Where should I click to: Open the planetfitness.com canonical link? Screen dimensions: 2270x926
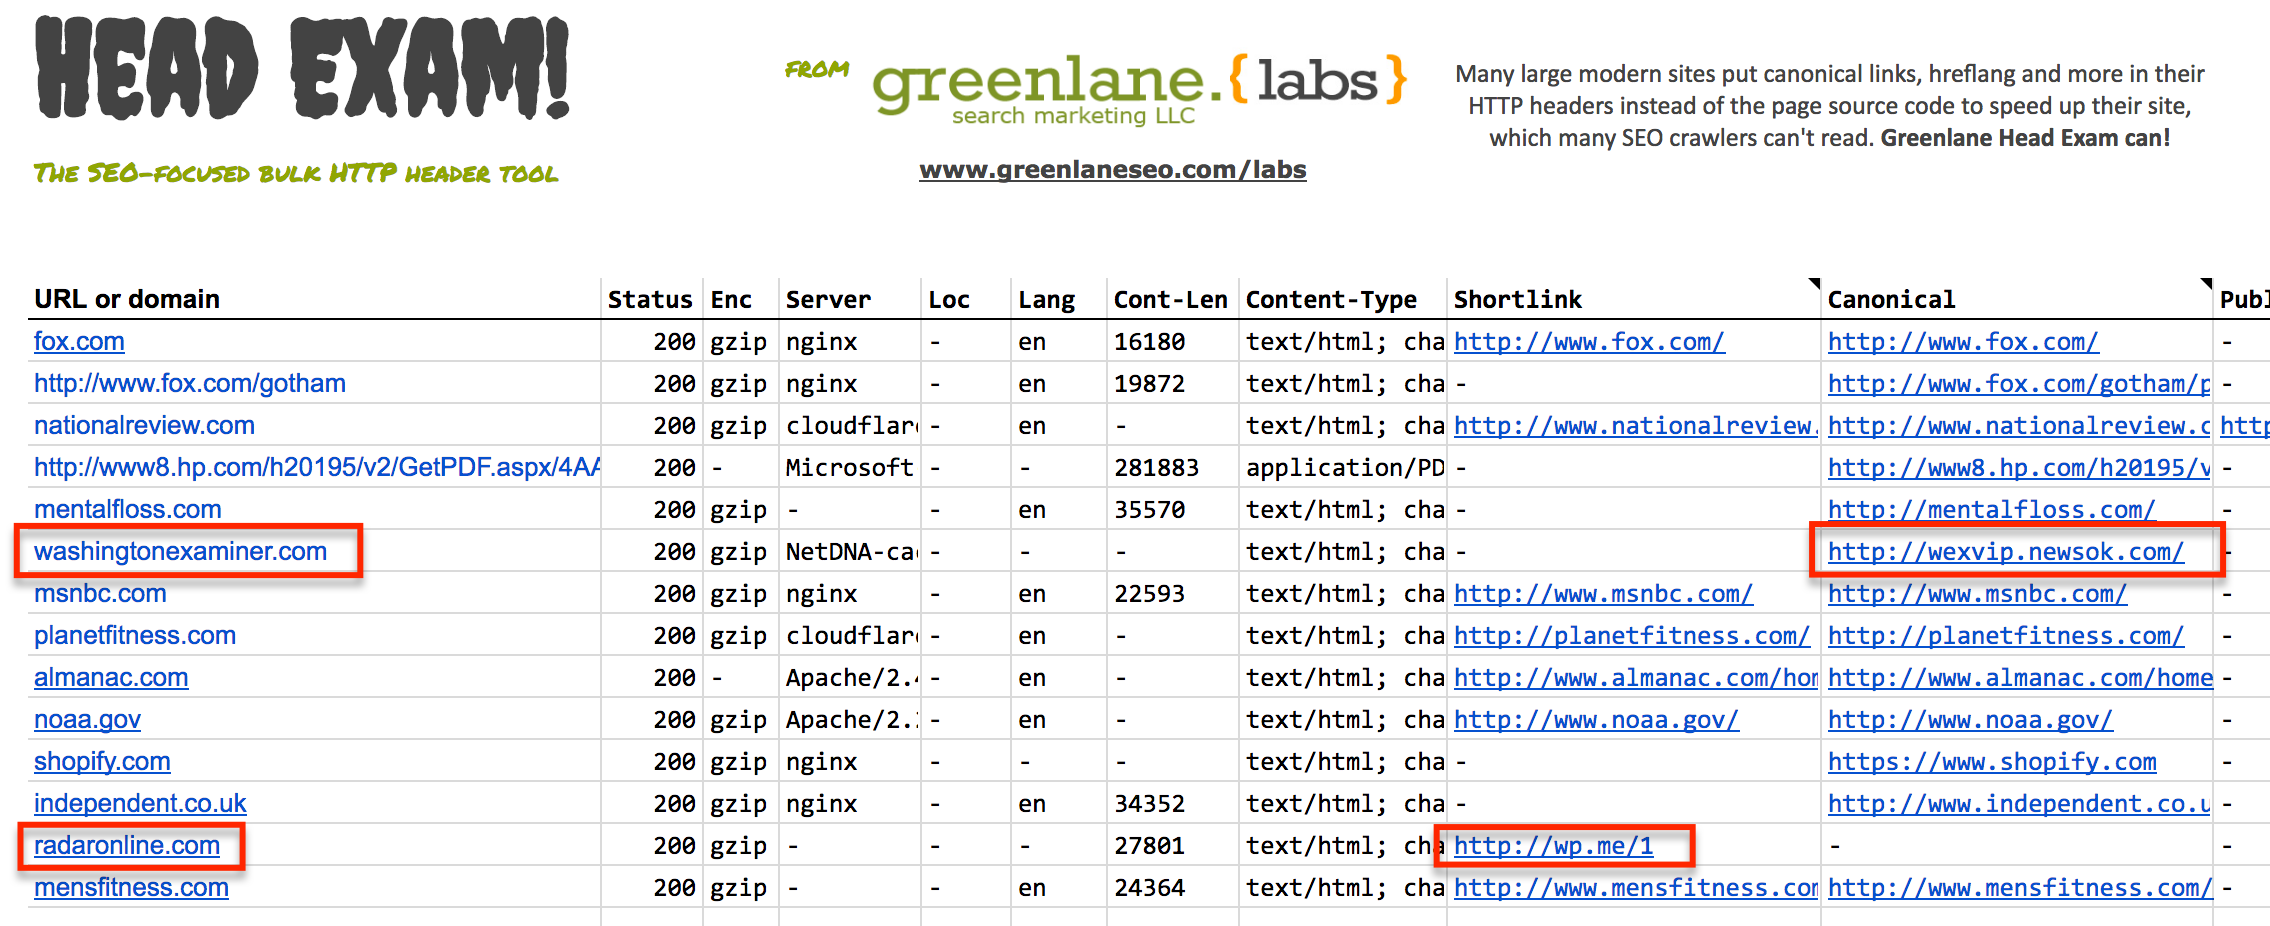(2006, 636)
